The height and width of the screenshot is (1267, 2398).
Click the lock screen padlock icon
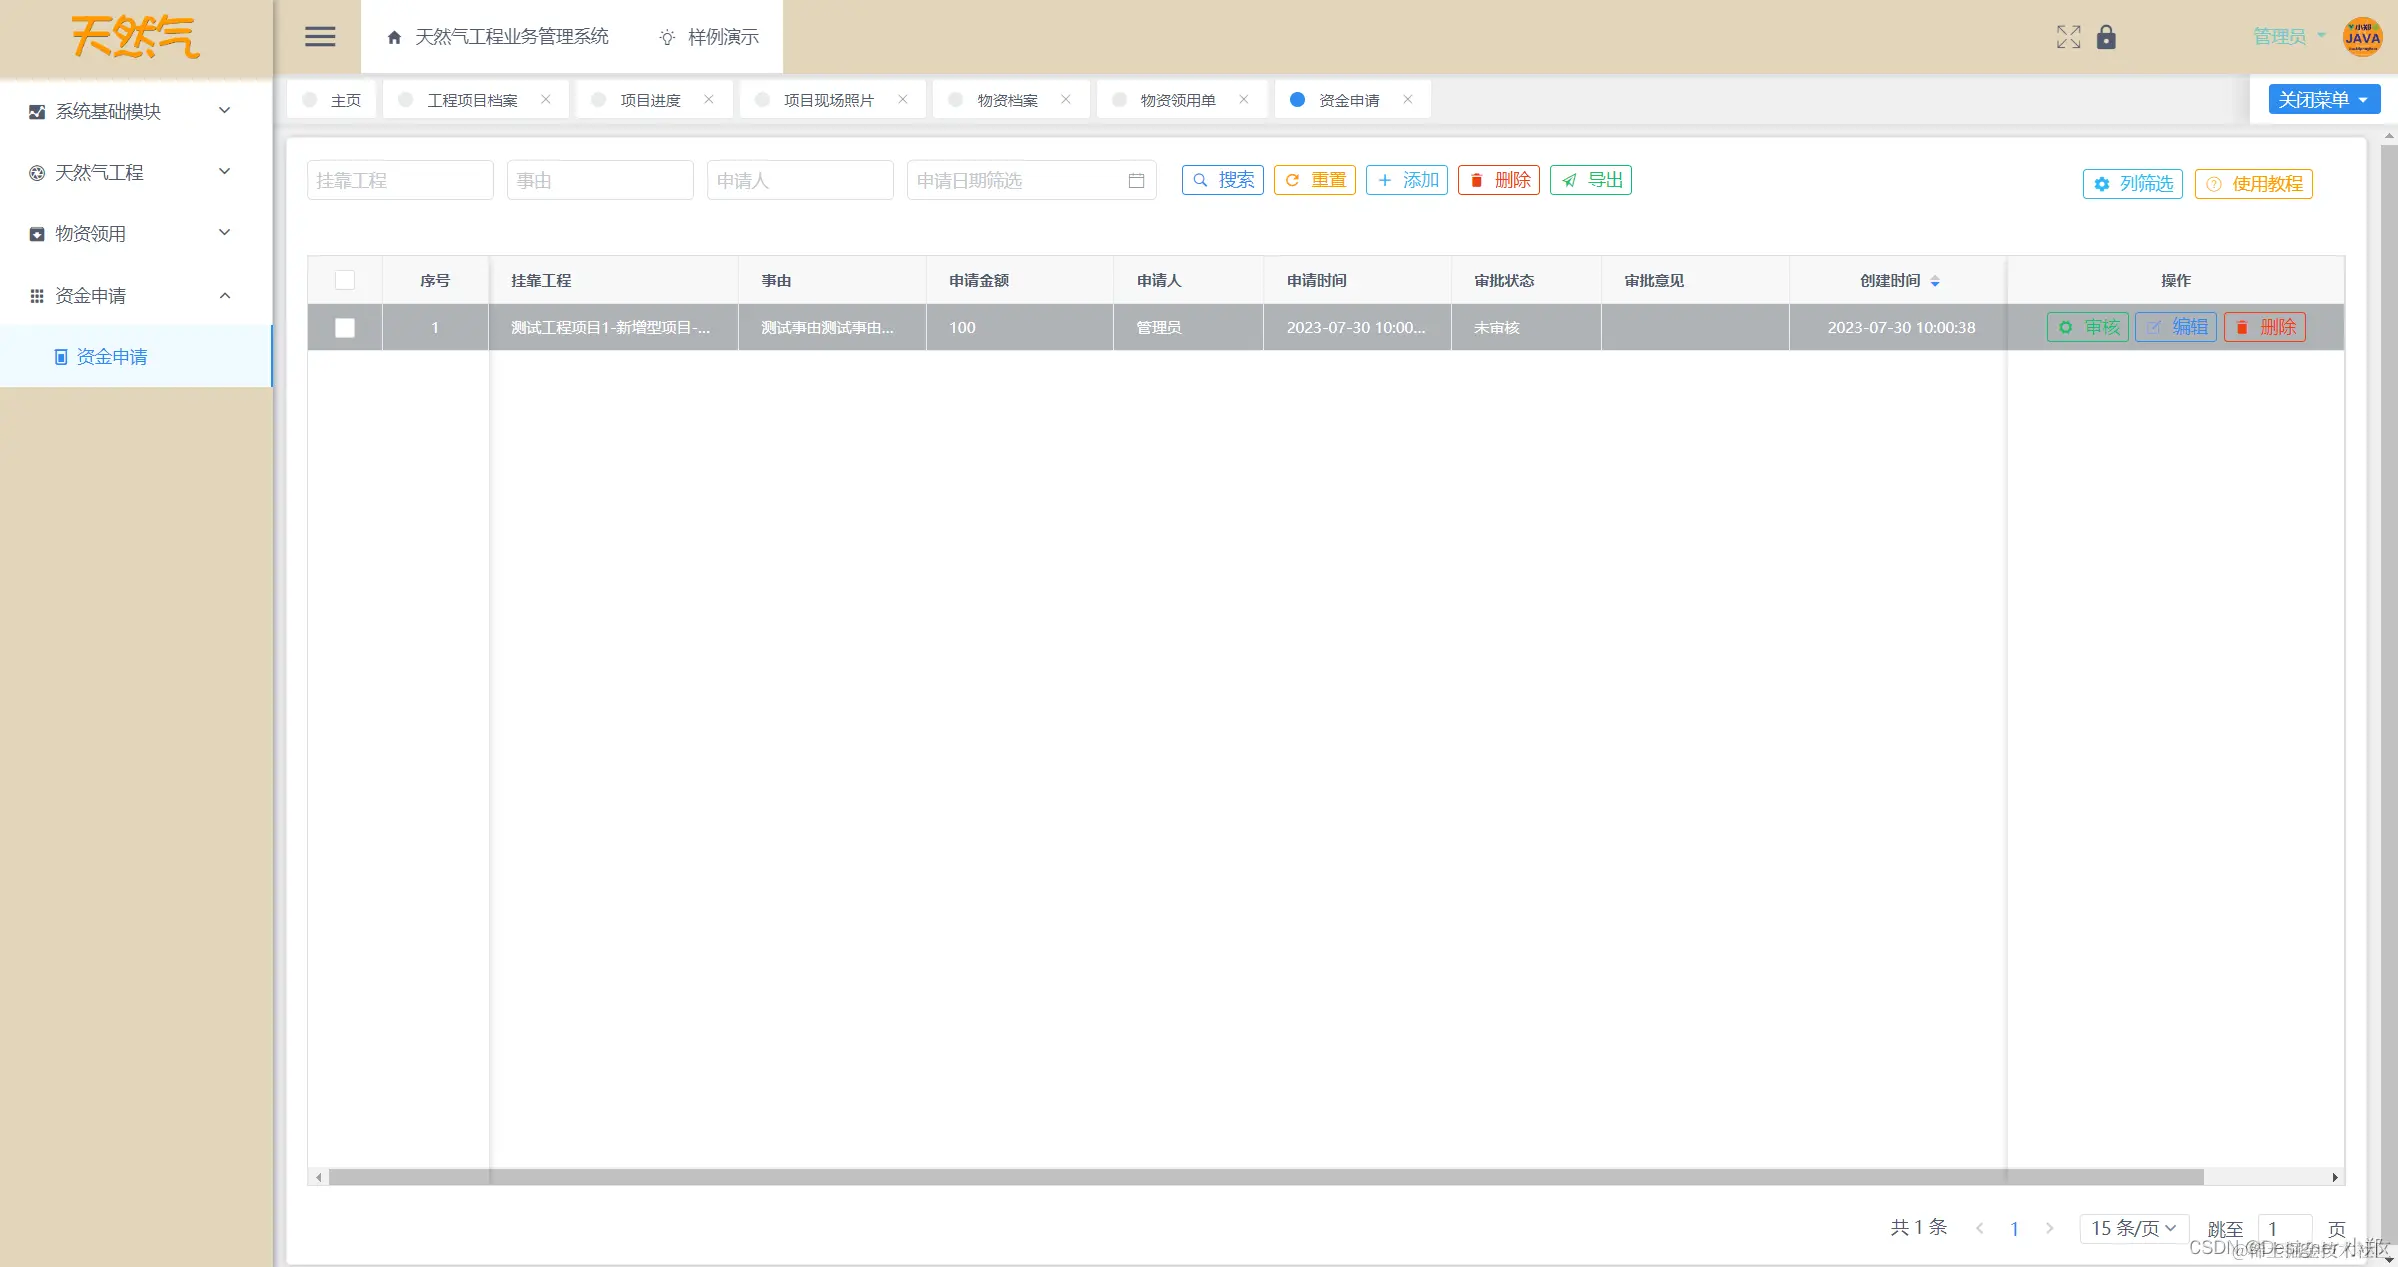2106,37
